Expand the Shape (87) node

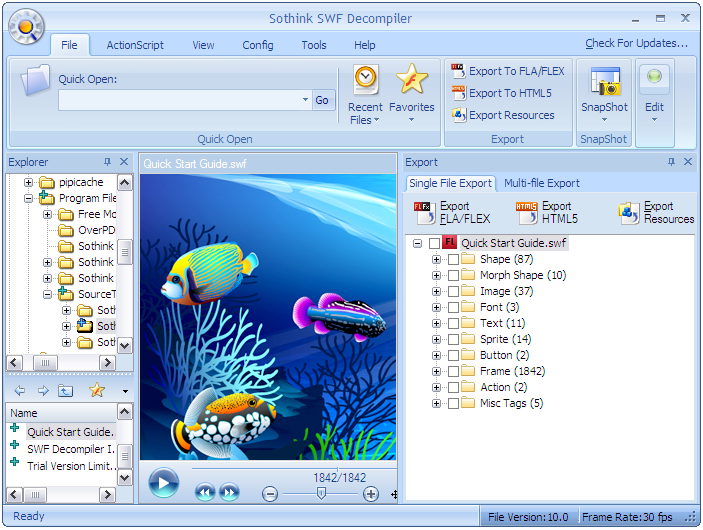[436, 260]
